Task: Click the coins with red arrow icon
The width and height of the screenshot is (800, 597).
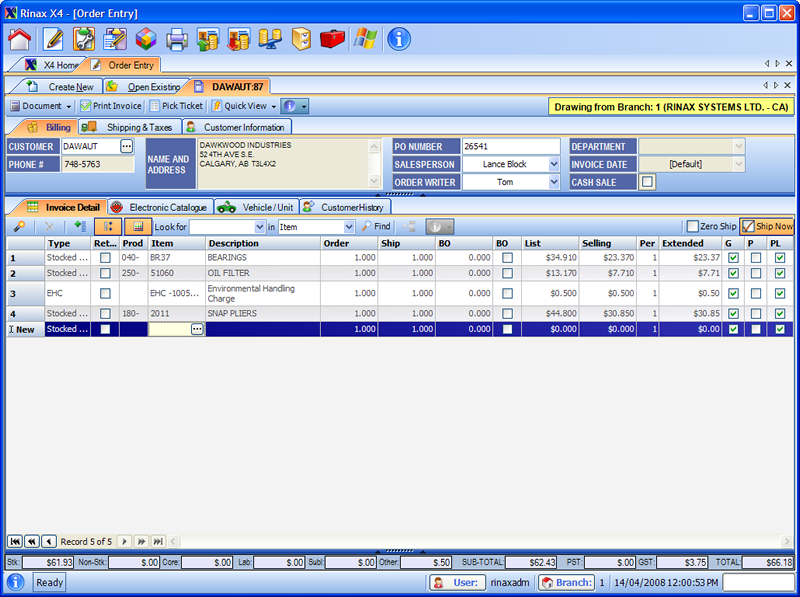Action: (x=239, y=39)
